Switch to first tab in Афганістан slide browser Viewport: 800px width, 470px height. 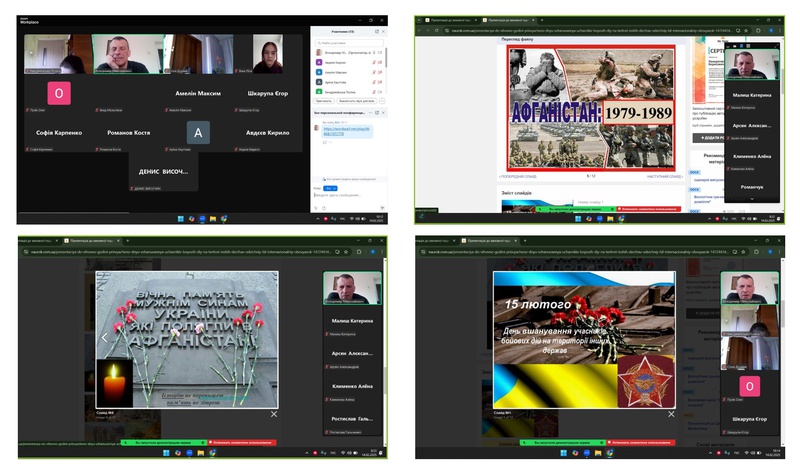450,20
